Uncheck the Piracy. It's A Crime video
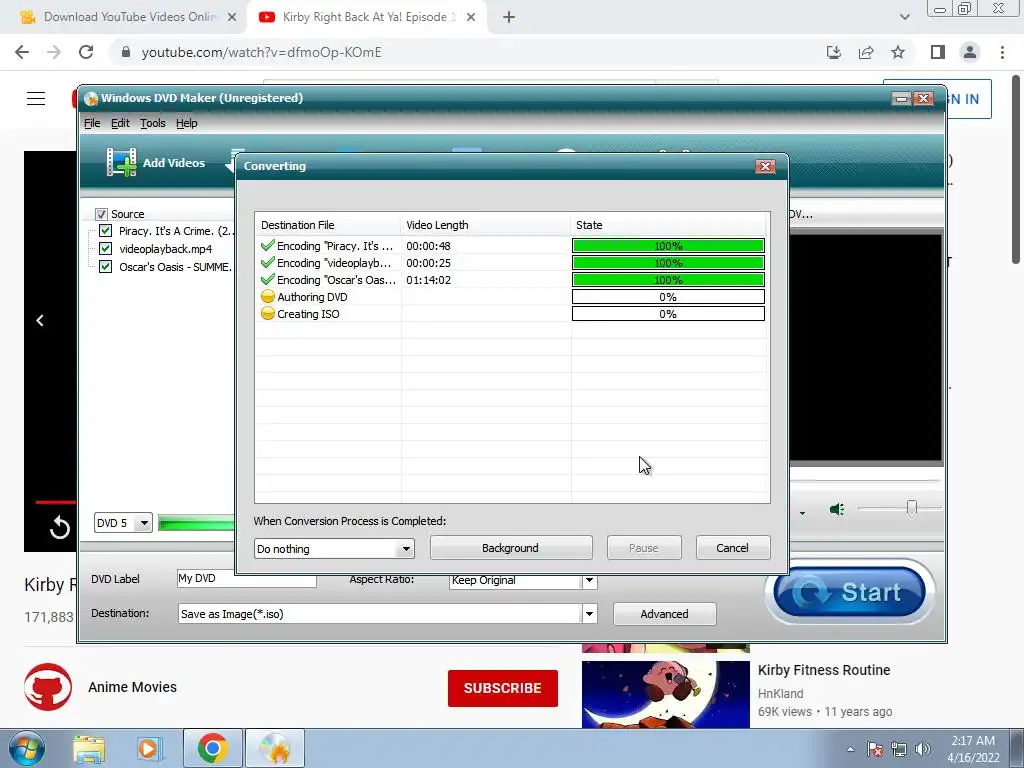The height and width of the screenshot is (768, 1024). click(105, 231)
